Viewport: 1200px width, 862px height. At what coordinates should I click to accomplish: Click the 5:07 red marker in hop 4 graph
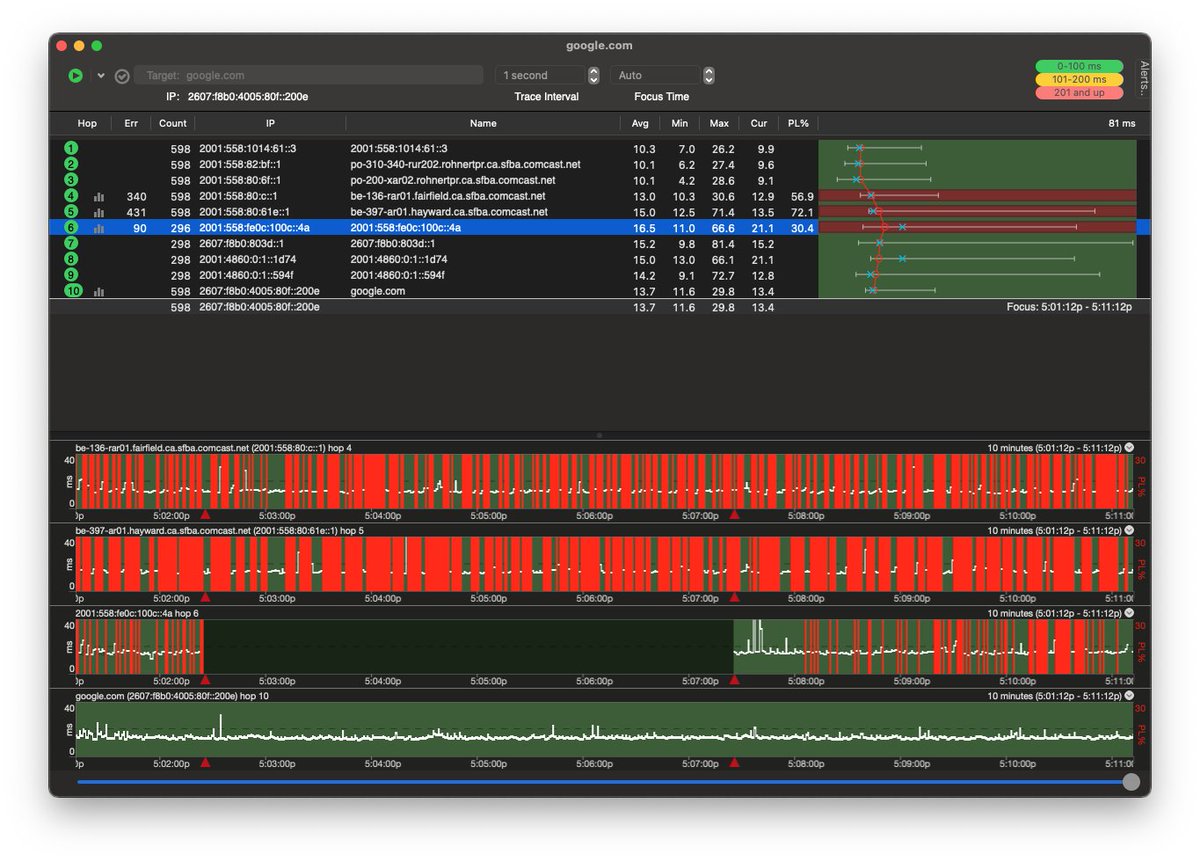[x=735, y=514]
